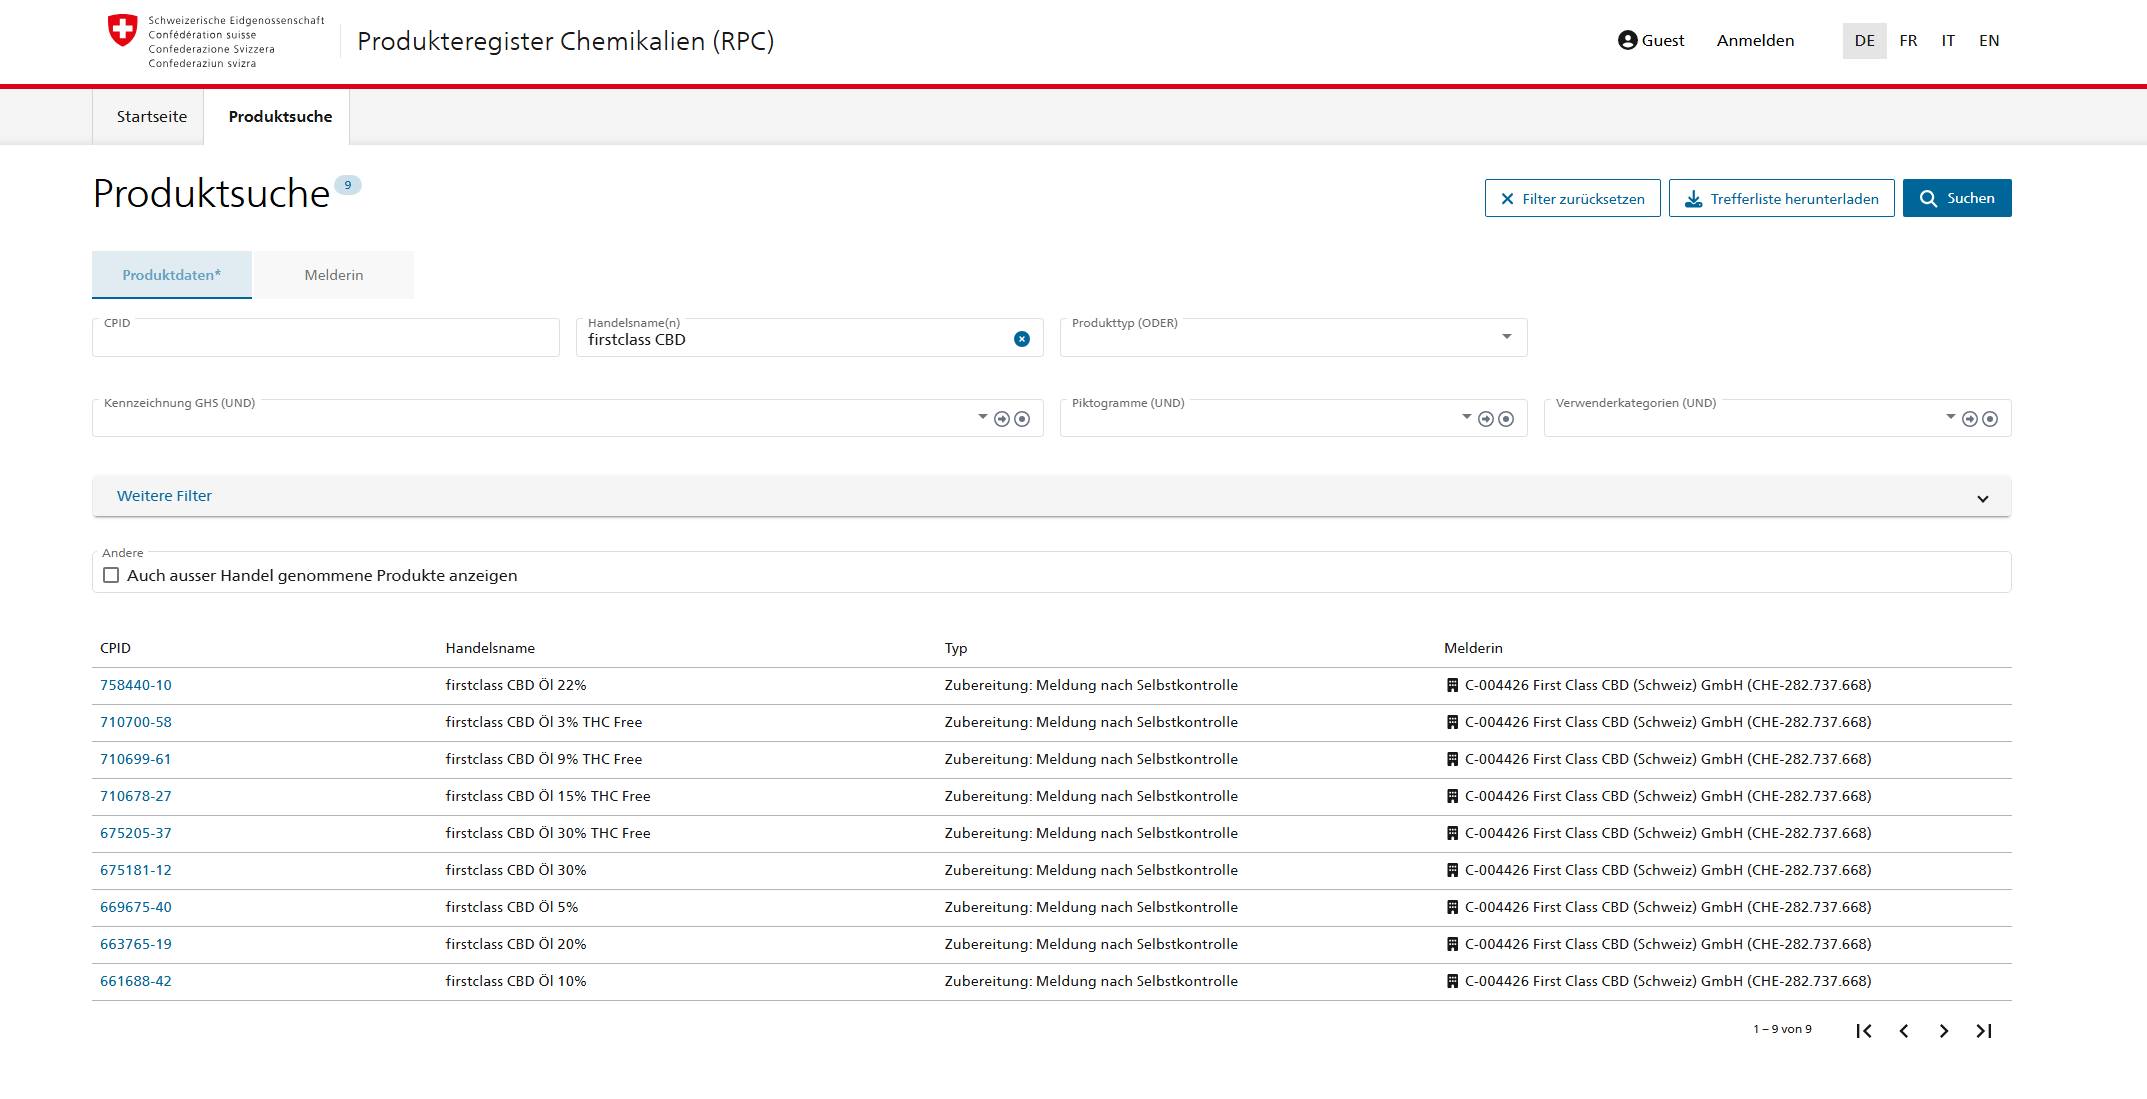Viewport: 2147px width, 1099px height.
Task: Open product link 675181-12
Action: pos(136,870)
